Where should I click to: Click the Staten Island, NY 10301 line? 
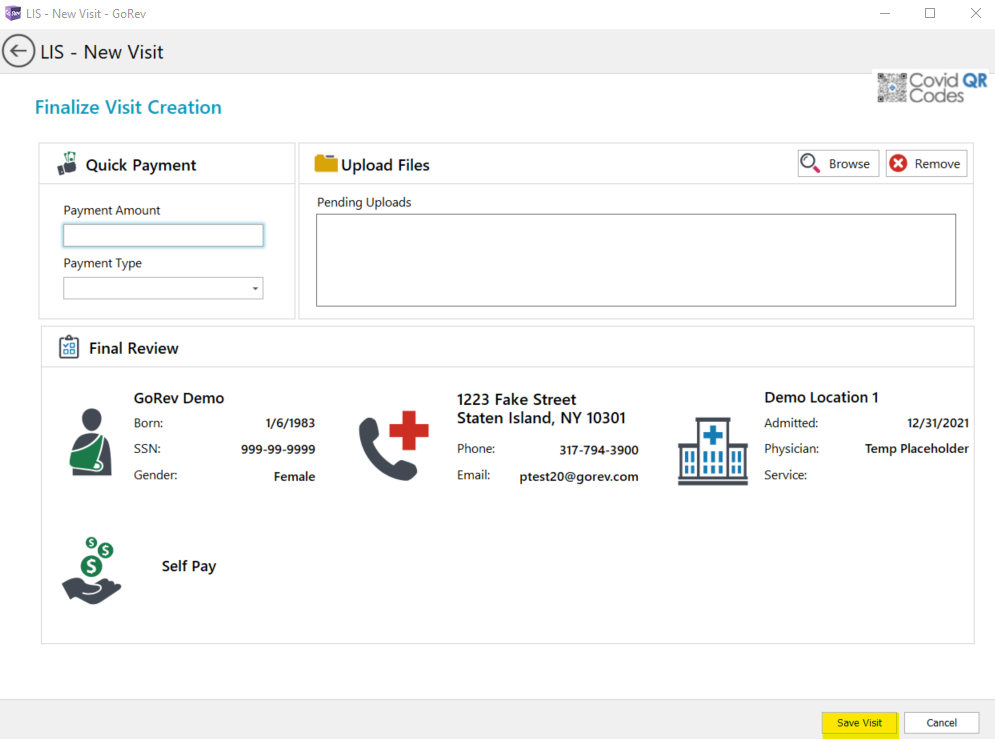click(541, 418)
